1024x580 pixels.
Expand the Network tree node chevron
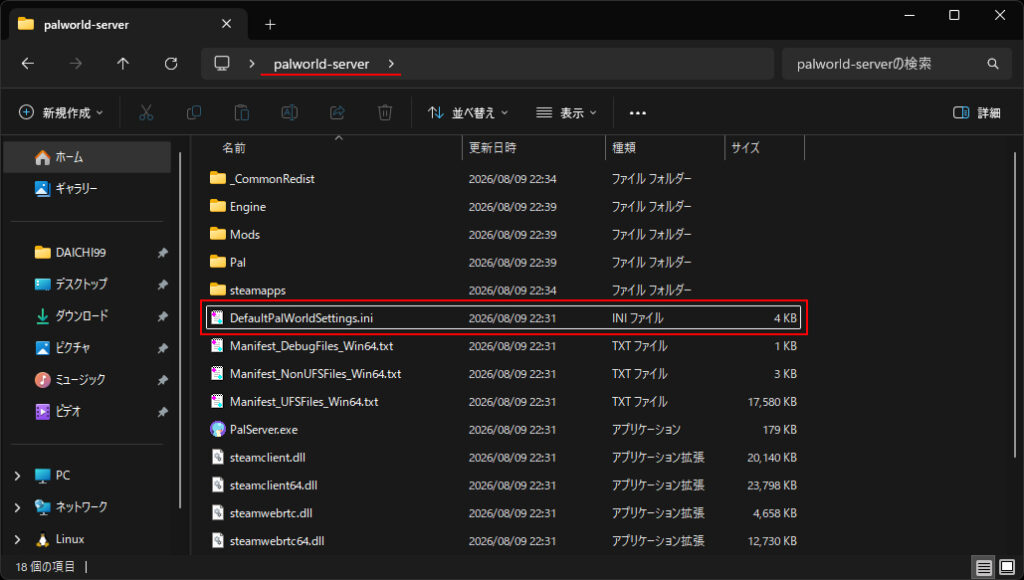click(x=18, y=507)
